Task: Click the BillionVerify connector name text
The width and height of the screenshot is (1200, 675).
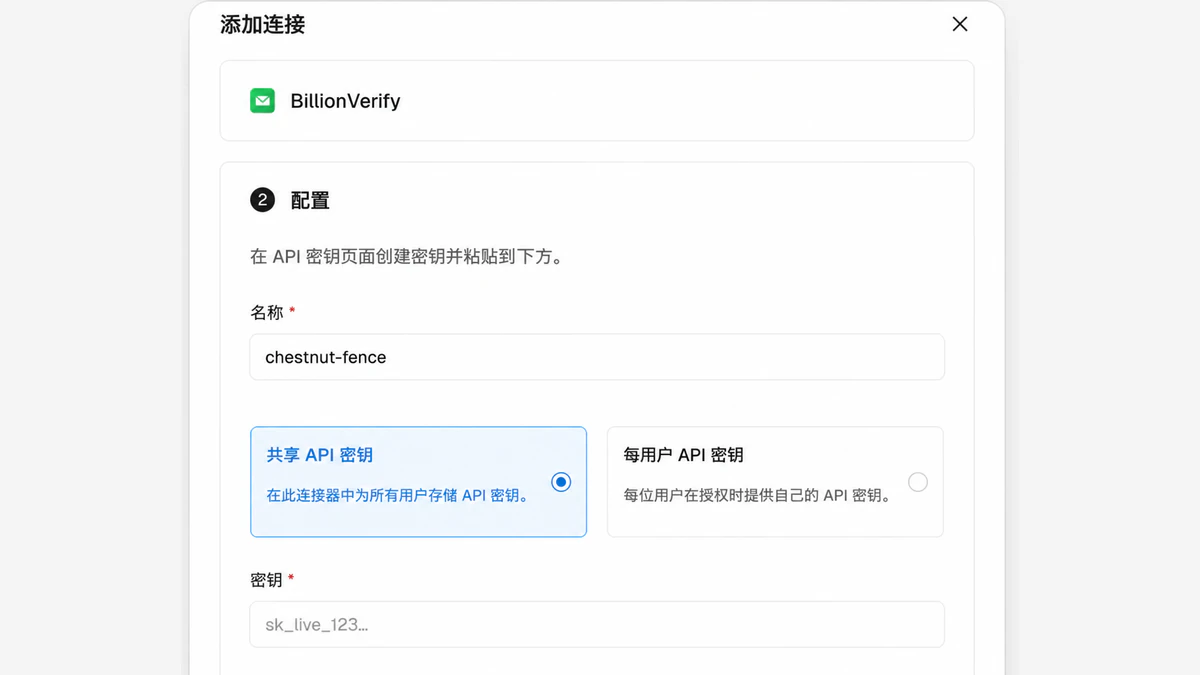Action: pyautogui.click(x=345, y=101)
